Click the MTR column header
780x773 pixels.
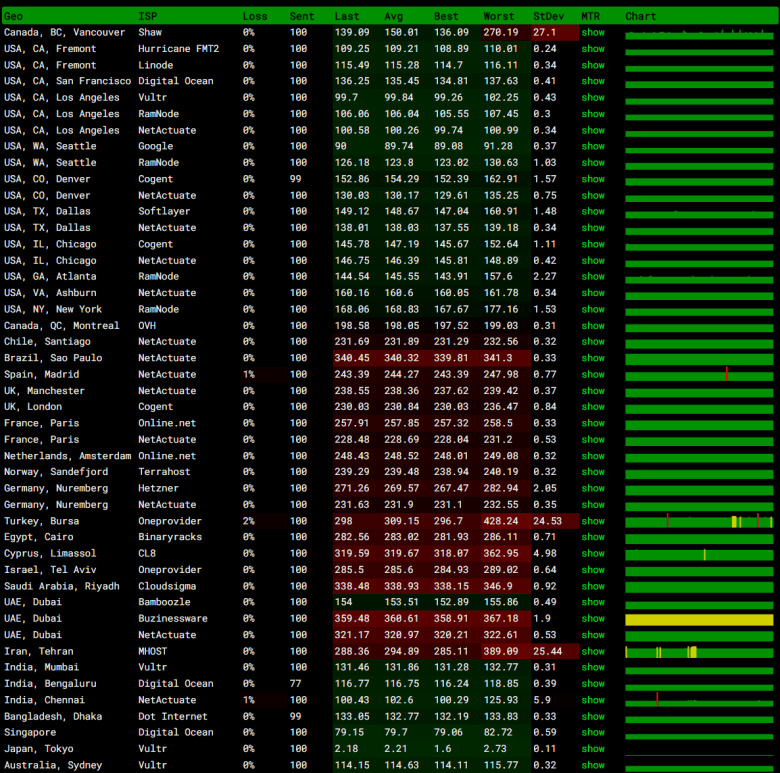pos(590,16)
